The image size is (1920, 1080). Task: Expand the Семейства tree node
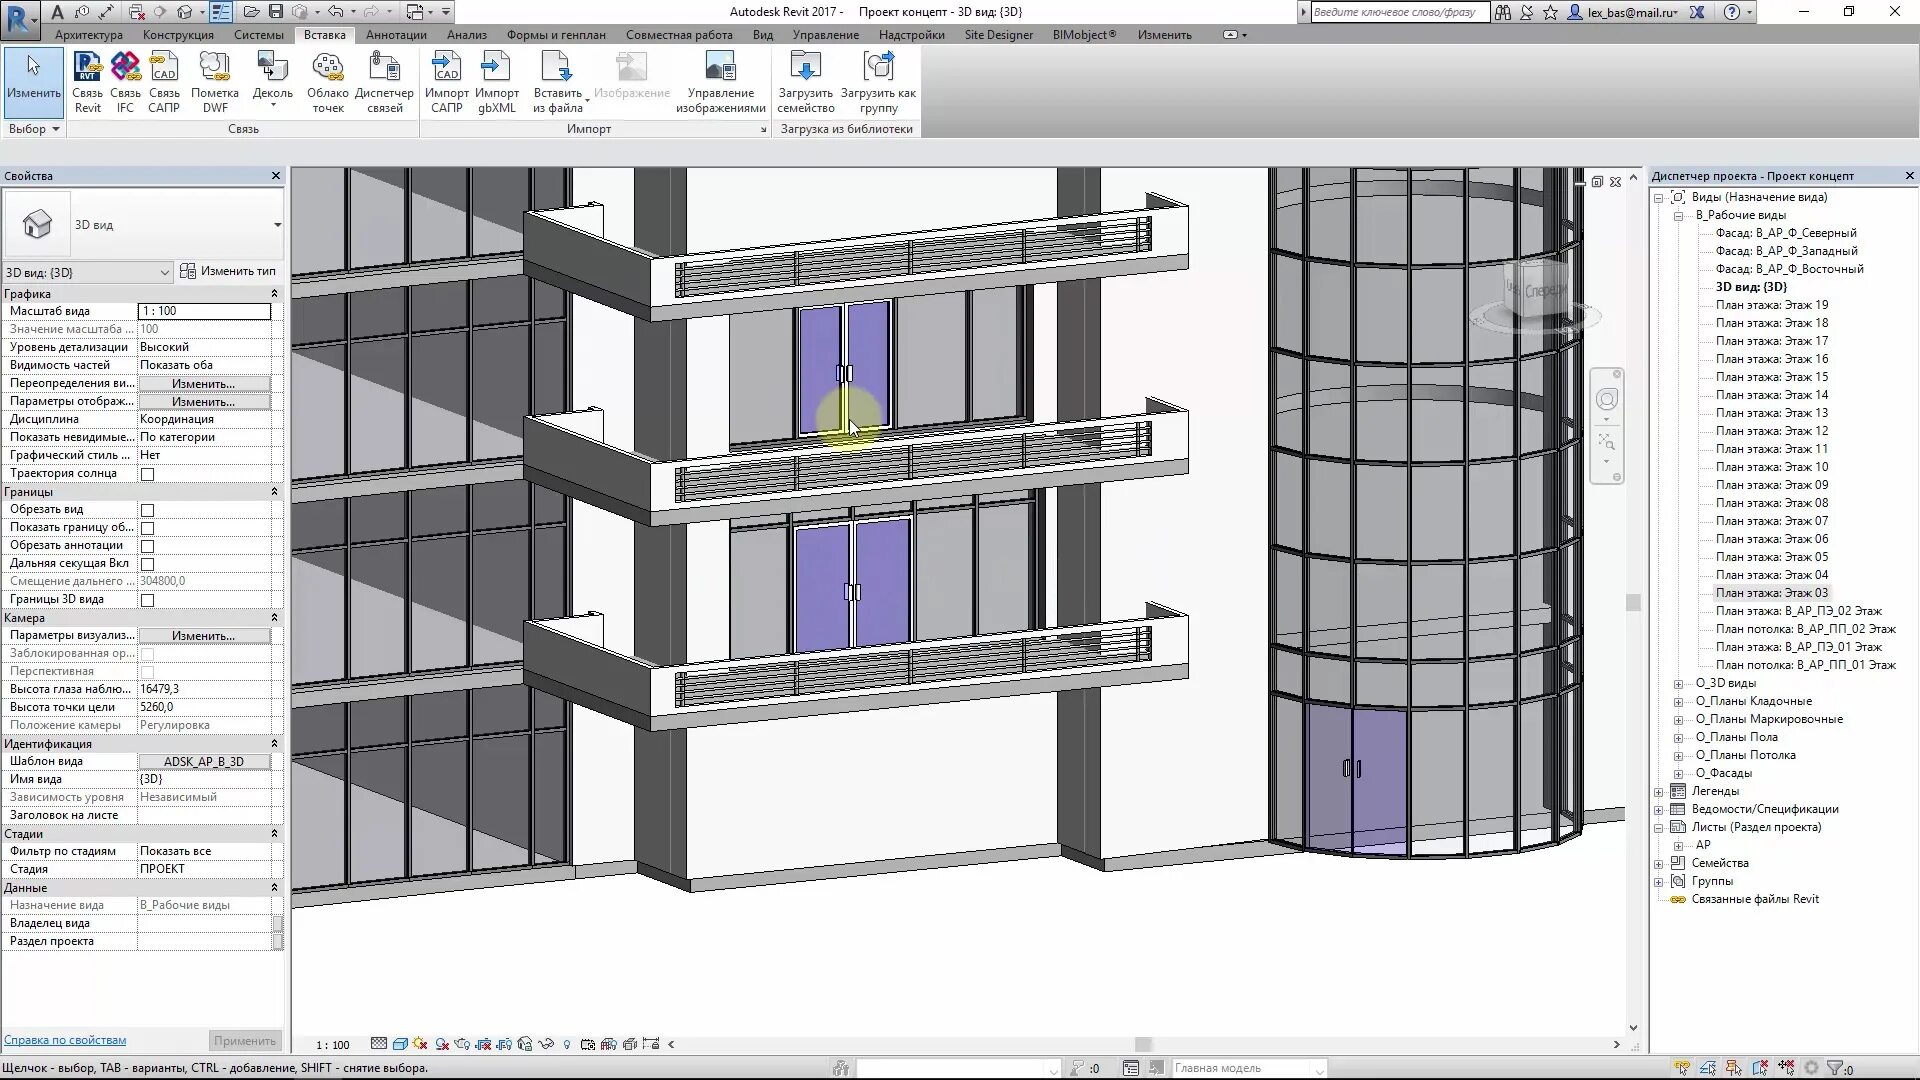(x=1659, y=864)
